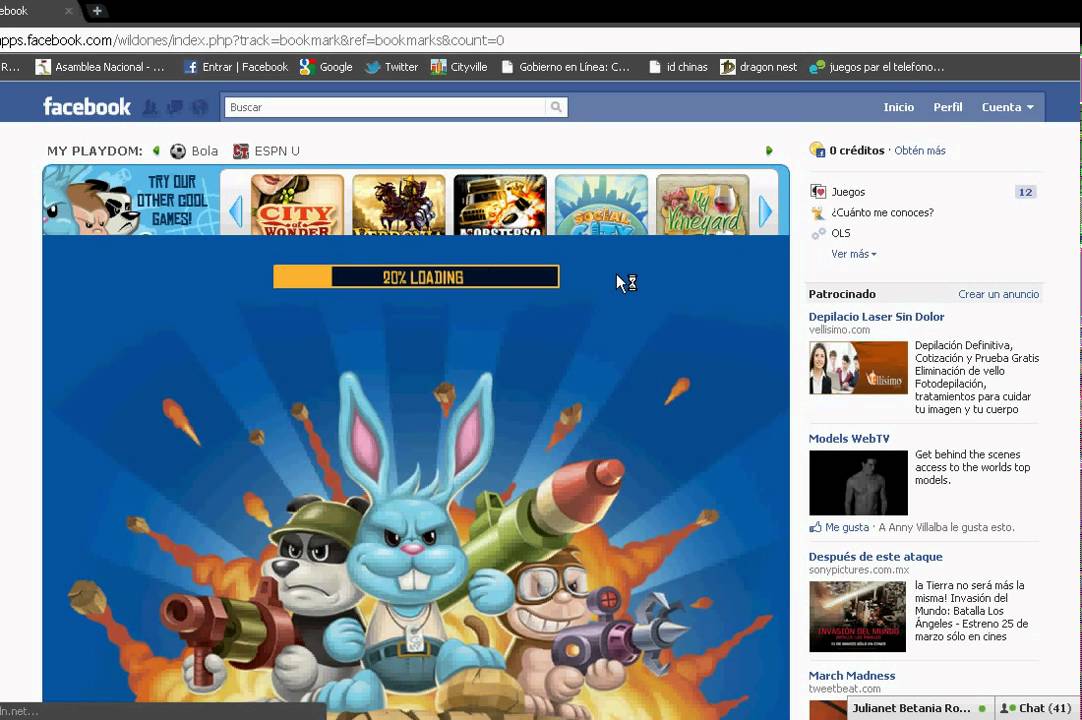
Task: Expand the Ver más list
Action: (x=854, y=254)
